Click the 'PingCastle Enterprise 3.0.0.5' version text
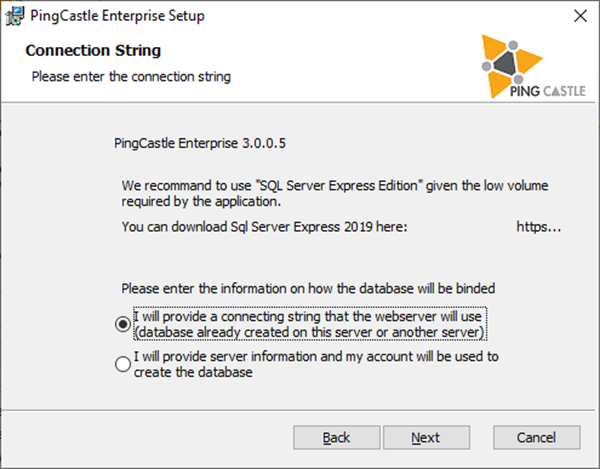The width and height of the screenshot is (600, 469). pos(200,143)
